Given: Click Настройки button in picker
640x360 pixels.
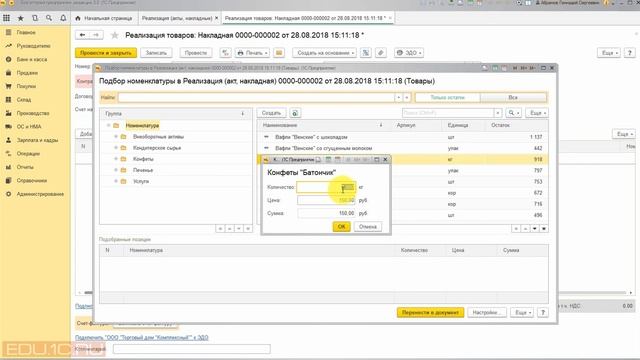Looking at the screenshot, I should click(x=487, y=312).
